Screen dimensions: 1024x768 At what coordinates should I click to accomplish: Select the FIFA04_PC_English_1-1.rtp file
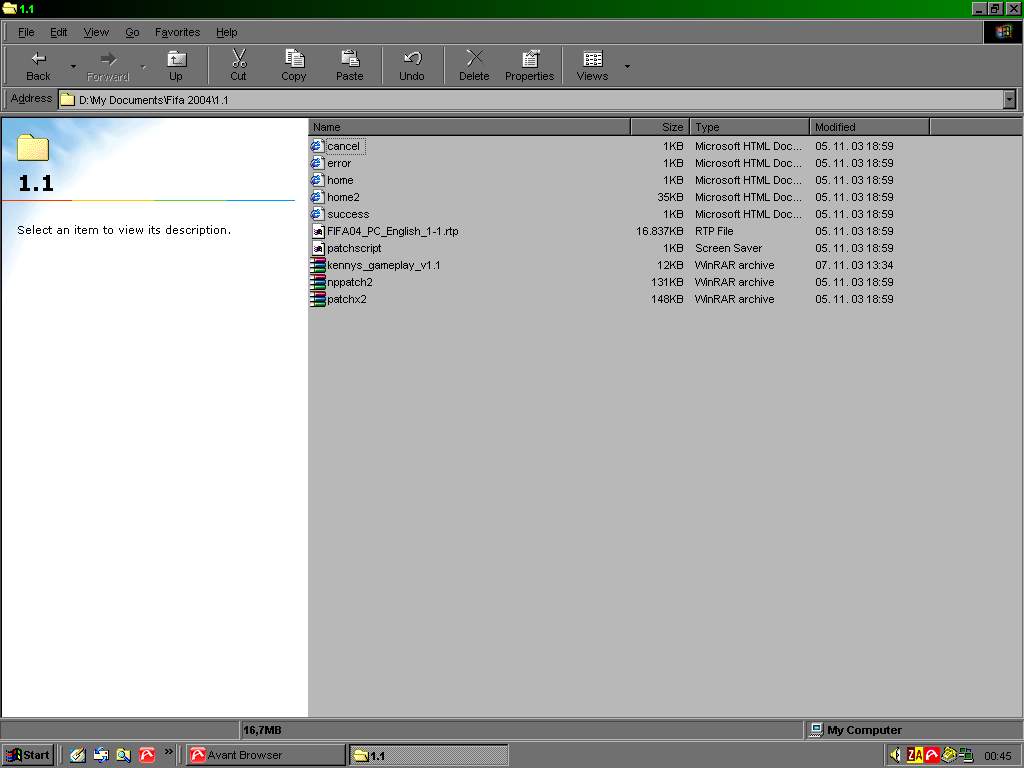pos(392,231)
